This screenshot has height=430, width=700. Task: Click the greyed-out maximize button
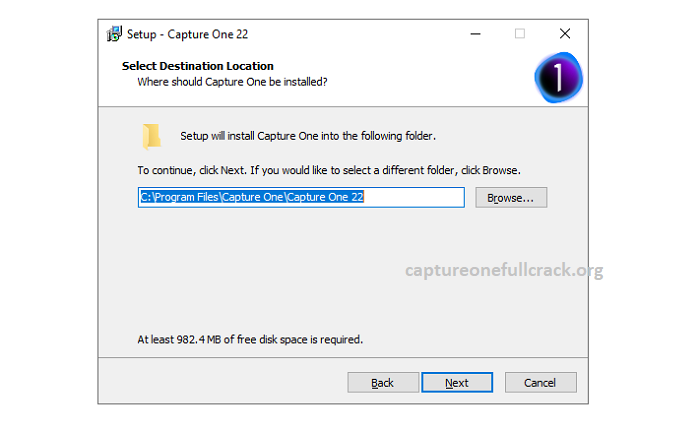point(520,34)
